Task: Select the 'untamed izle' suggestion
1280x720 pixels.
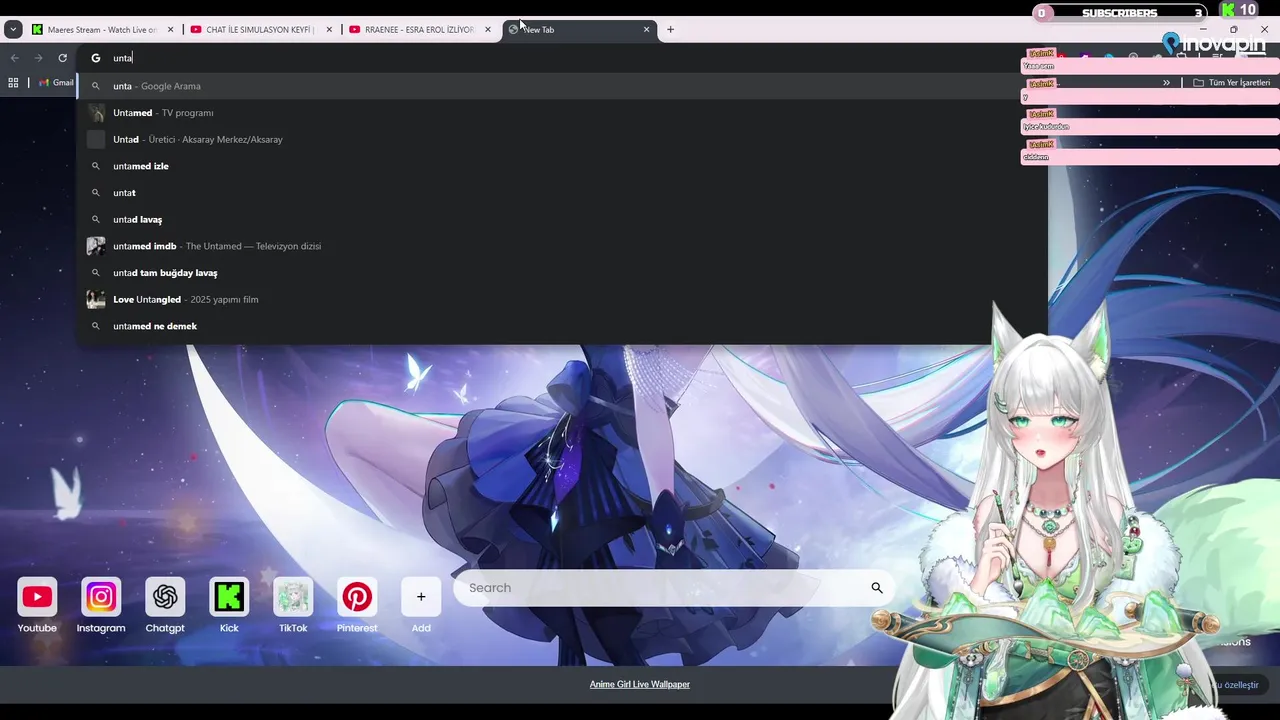Action: point(562,166)
